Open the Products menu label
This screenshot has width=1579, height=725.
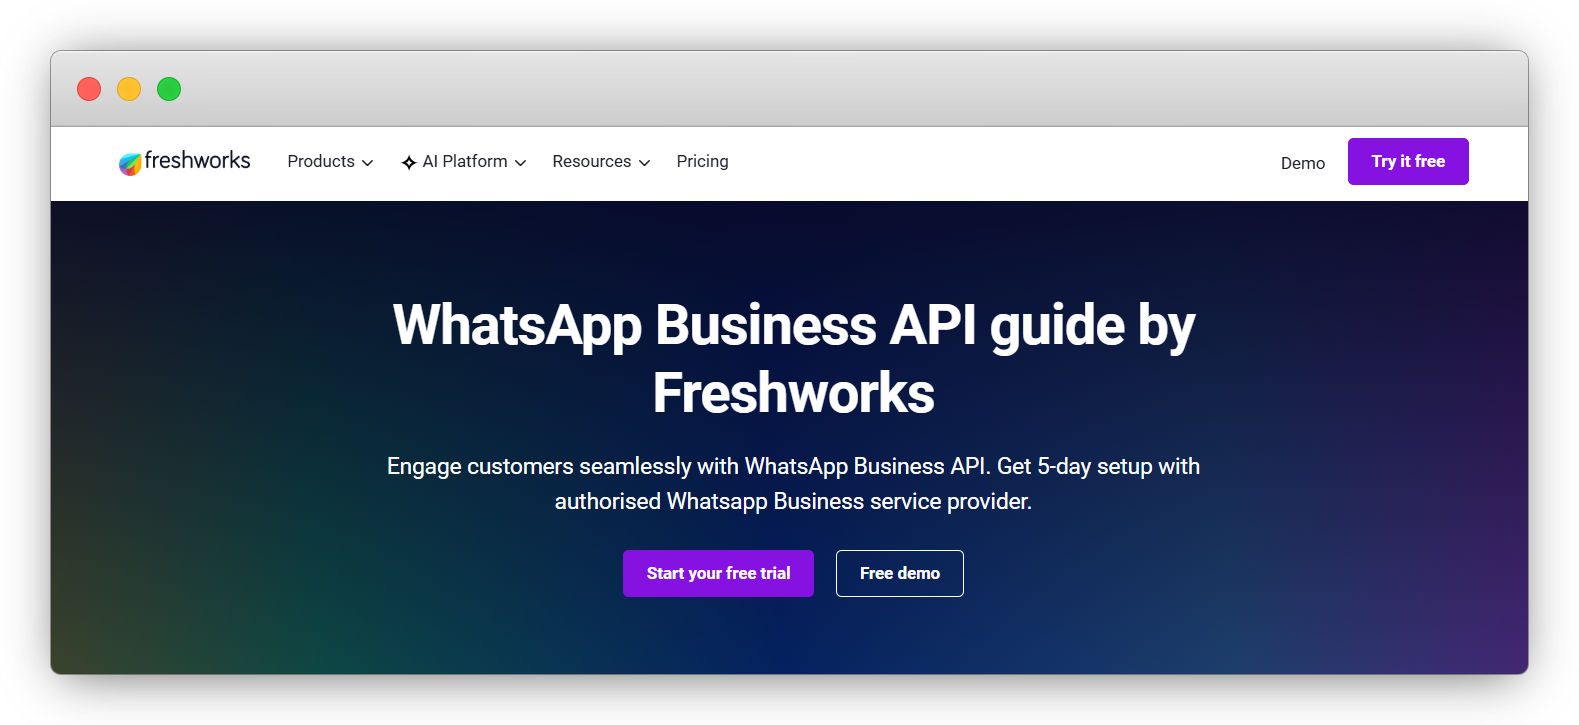pyautogui.click(x=321, y=161)
